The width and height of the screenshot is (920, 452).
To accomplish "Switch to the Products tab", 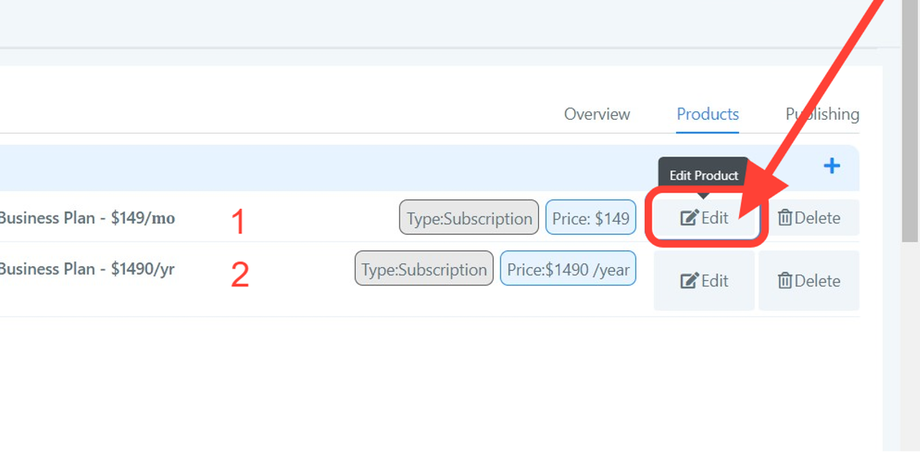I will coord(707,114).
